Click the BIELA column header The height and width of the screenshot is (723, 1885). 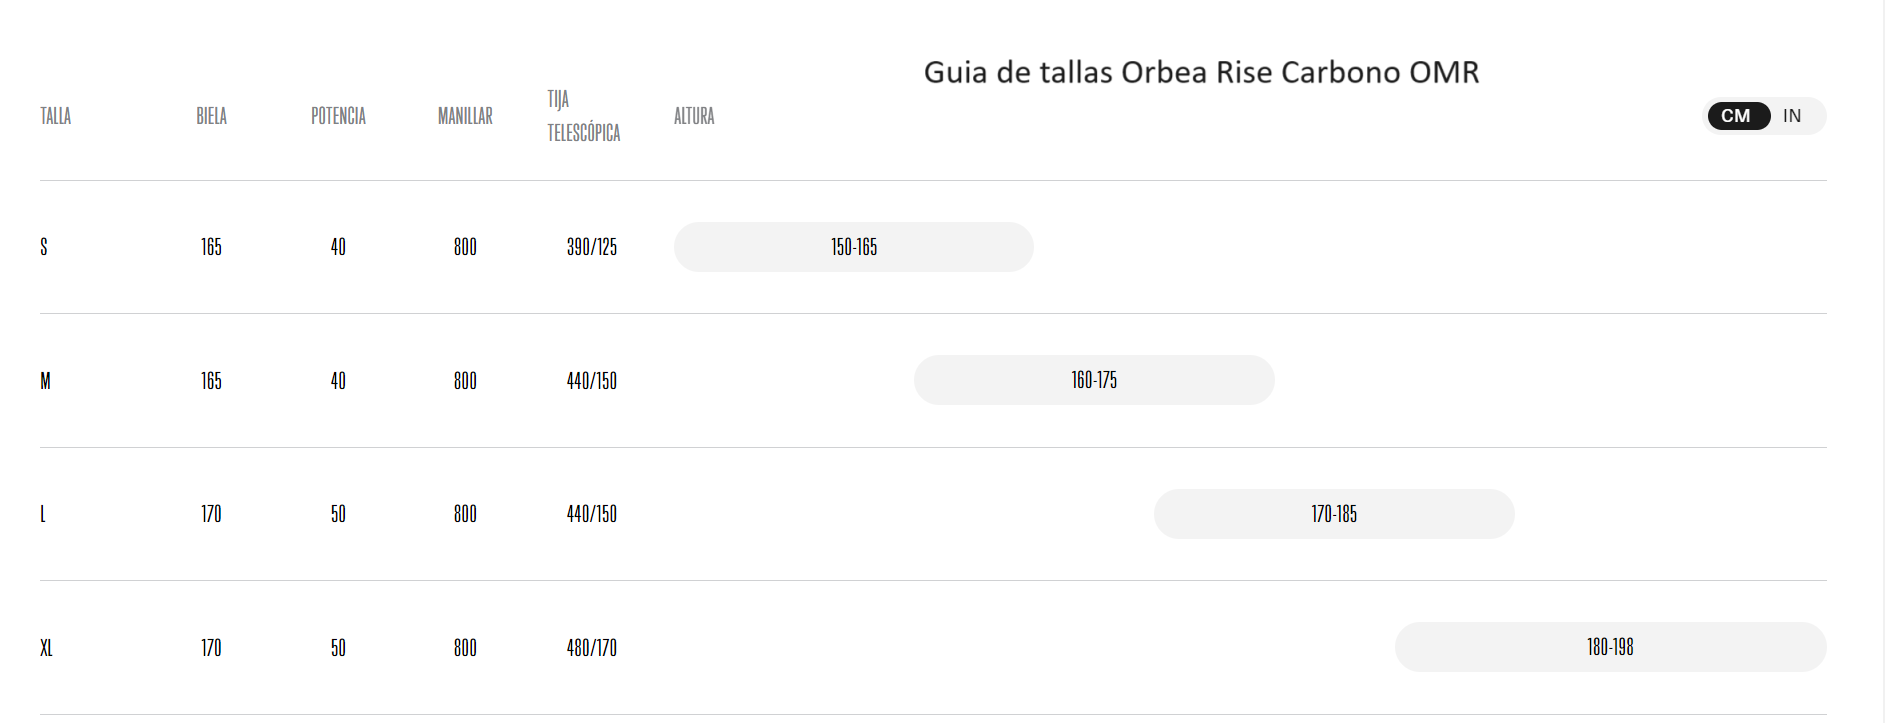pos(212,116)
